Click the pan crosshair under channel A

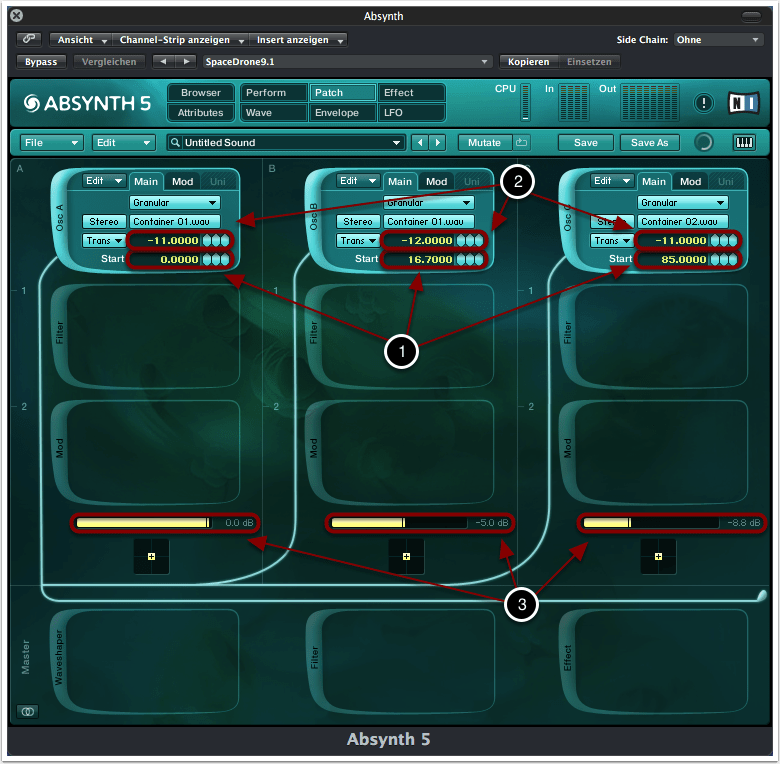pyautogui.click(x=152, y=556)
